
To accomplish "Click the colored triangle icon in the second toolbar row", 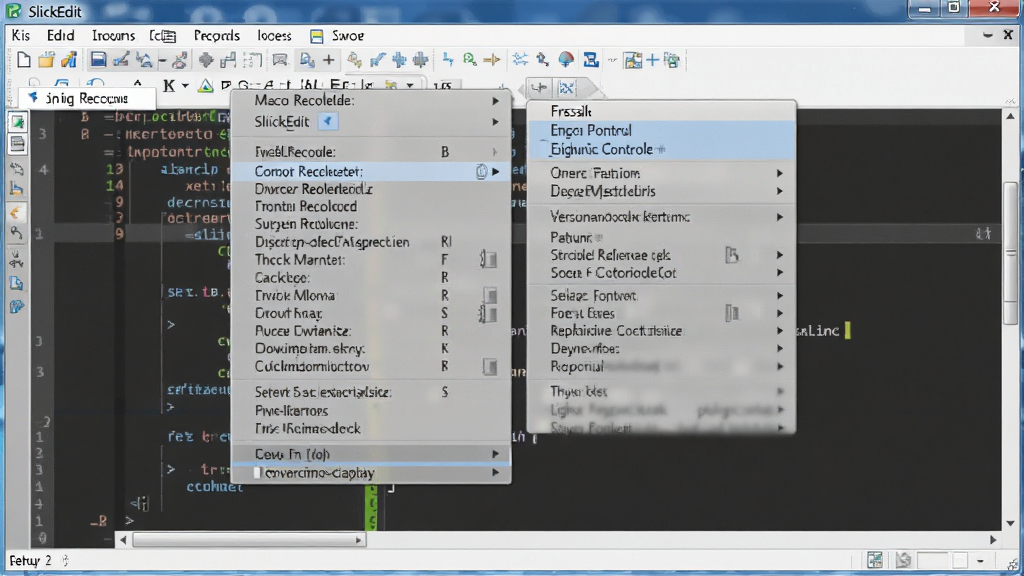I will click(205, 86).
